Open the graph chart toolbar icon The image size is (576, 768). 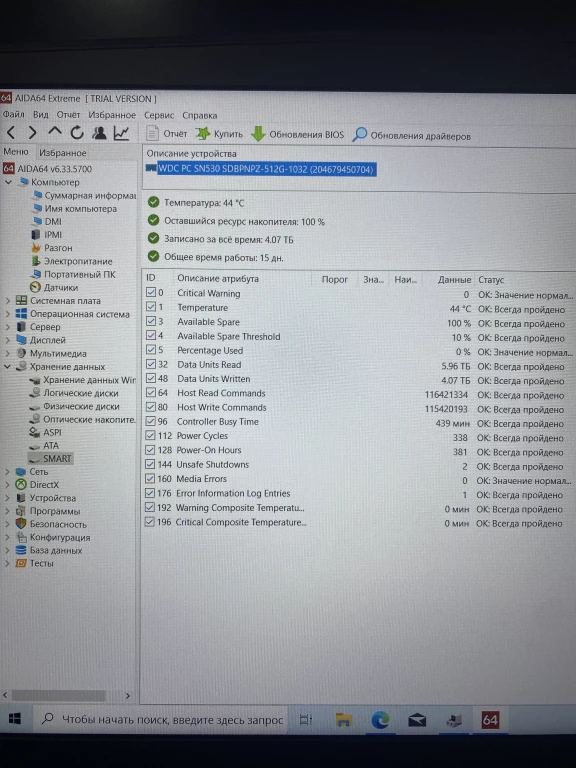point(121,133)
